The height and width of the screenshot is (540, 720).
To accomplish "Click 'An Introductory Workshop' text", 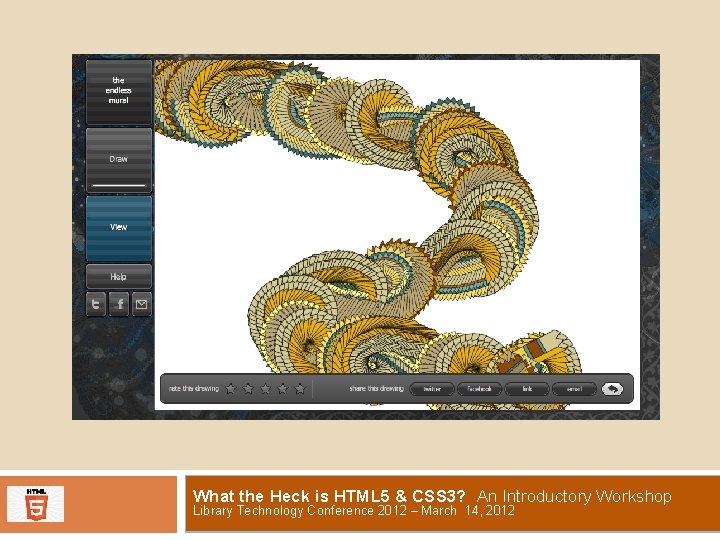I will pyautogui.click(x=574, y=496).
